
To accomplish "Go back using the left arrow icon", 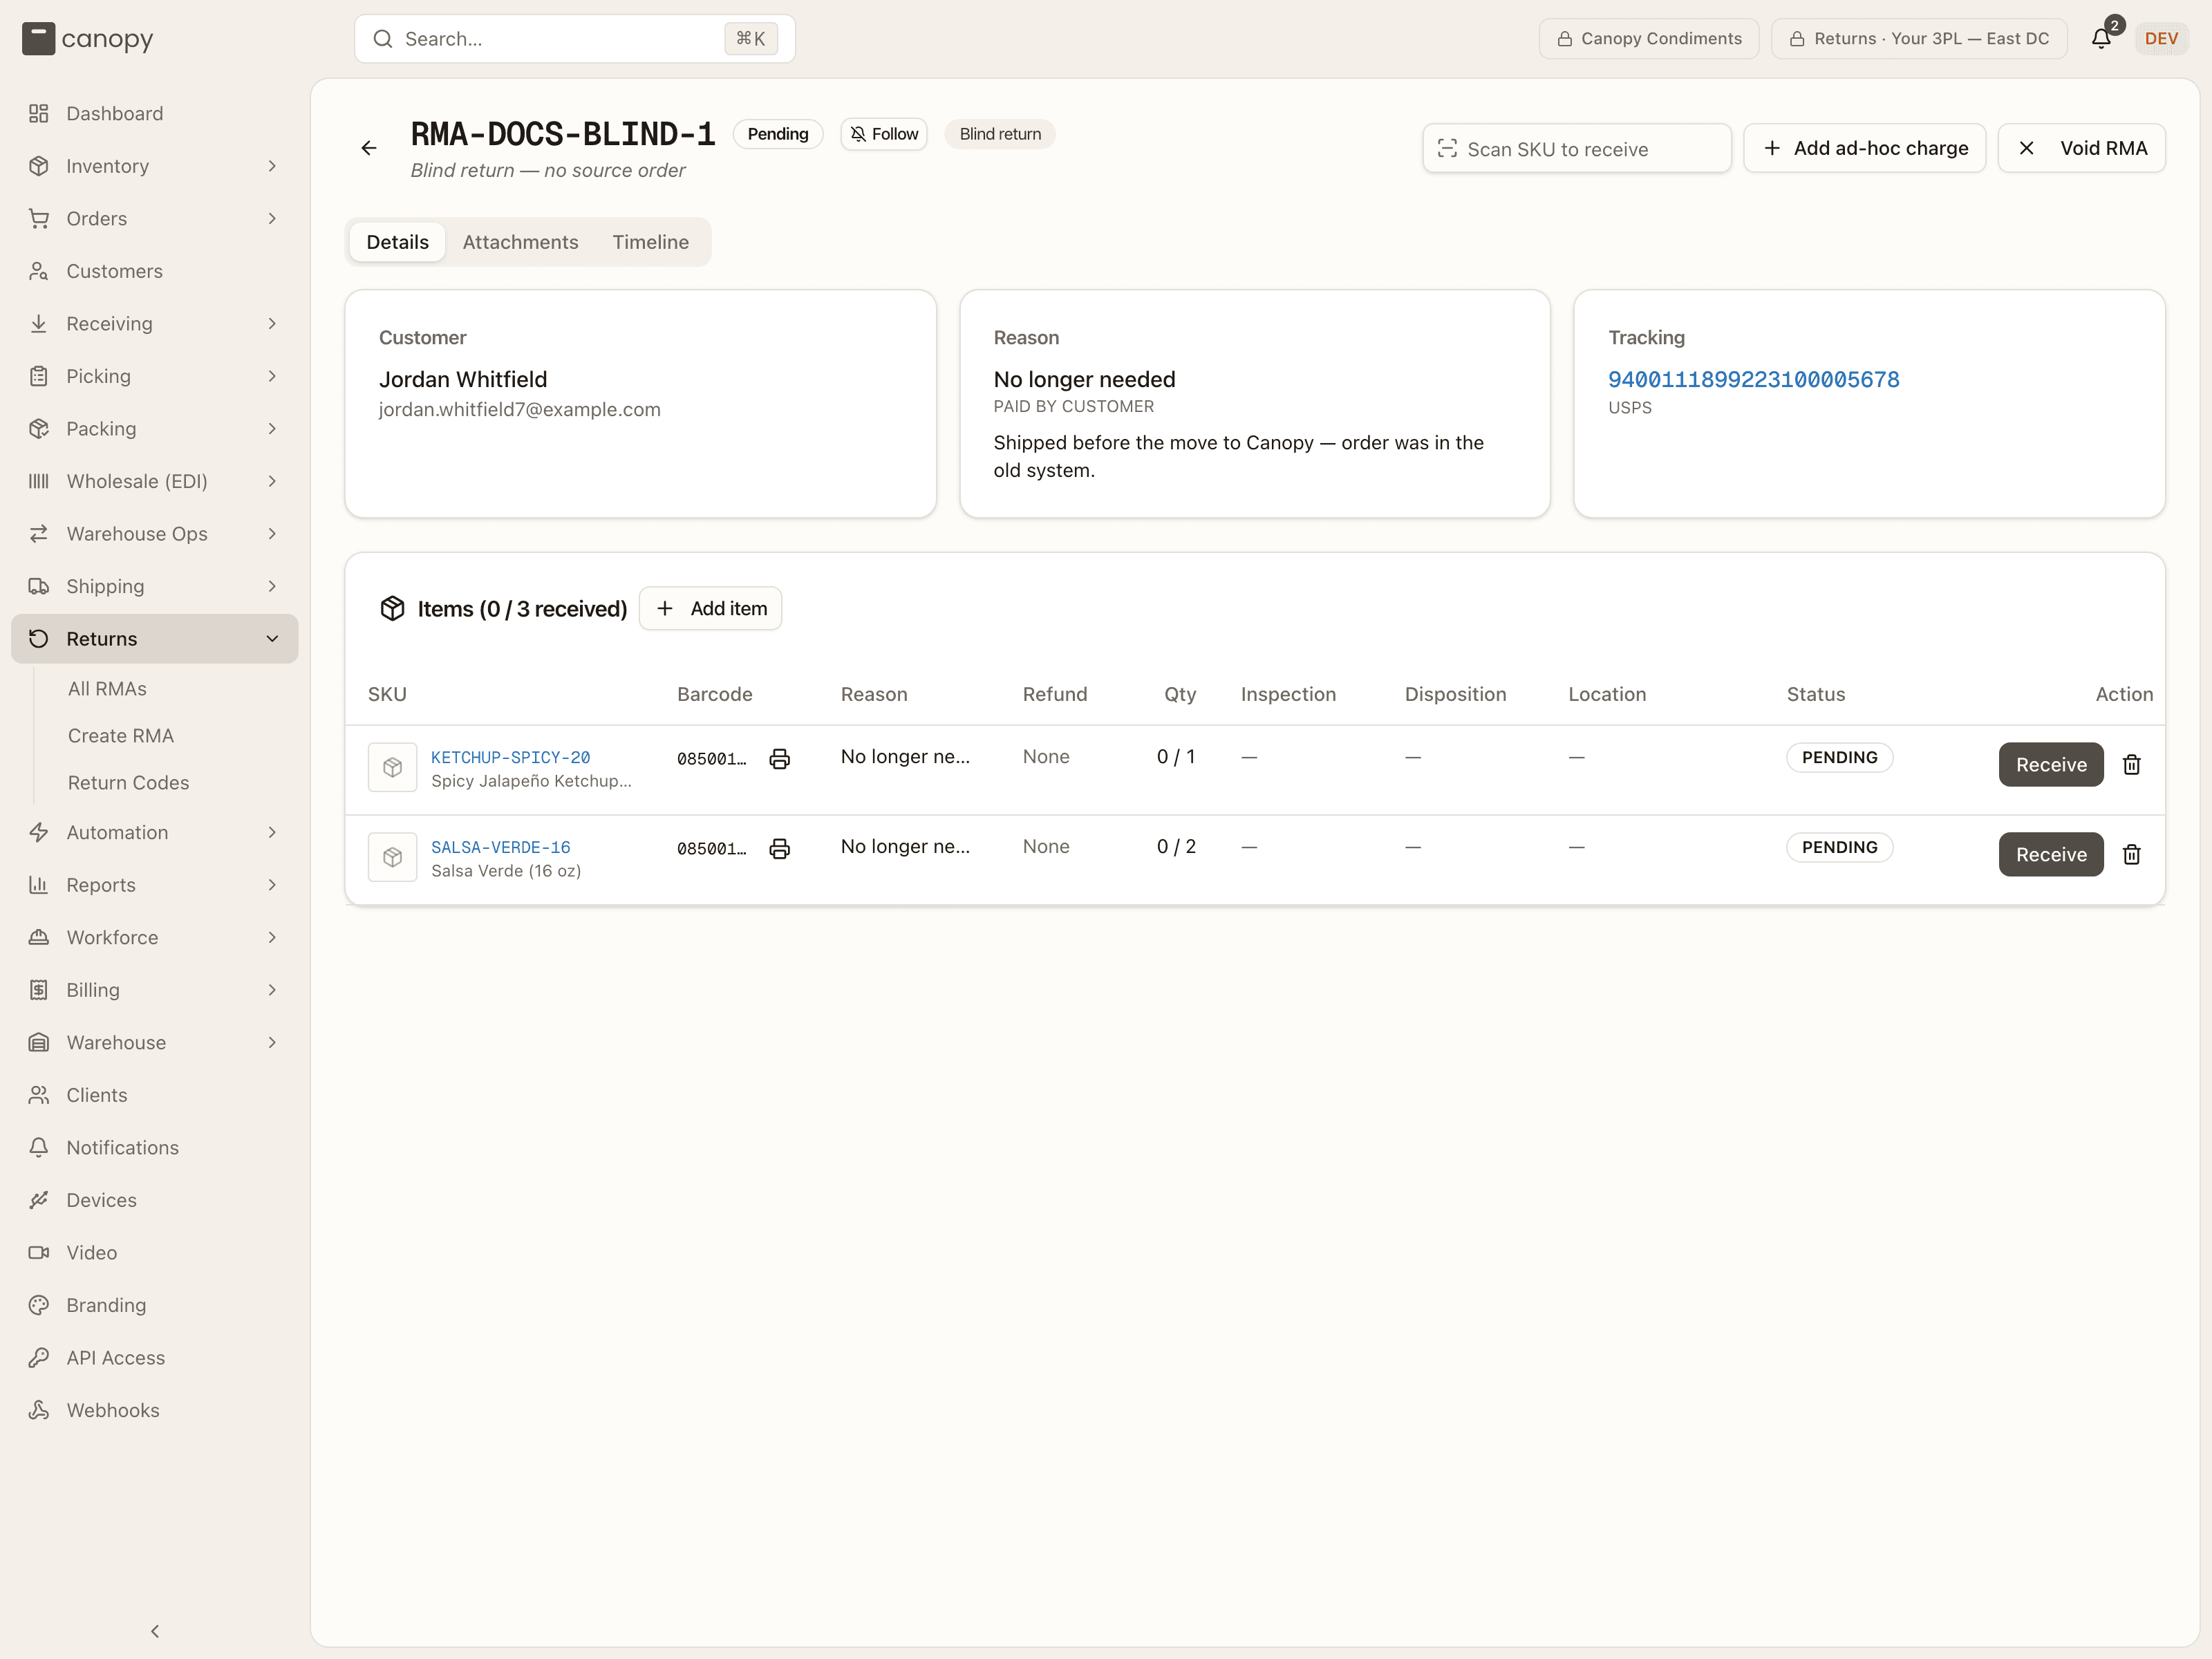I will (369, 148).
